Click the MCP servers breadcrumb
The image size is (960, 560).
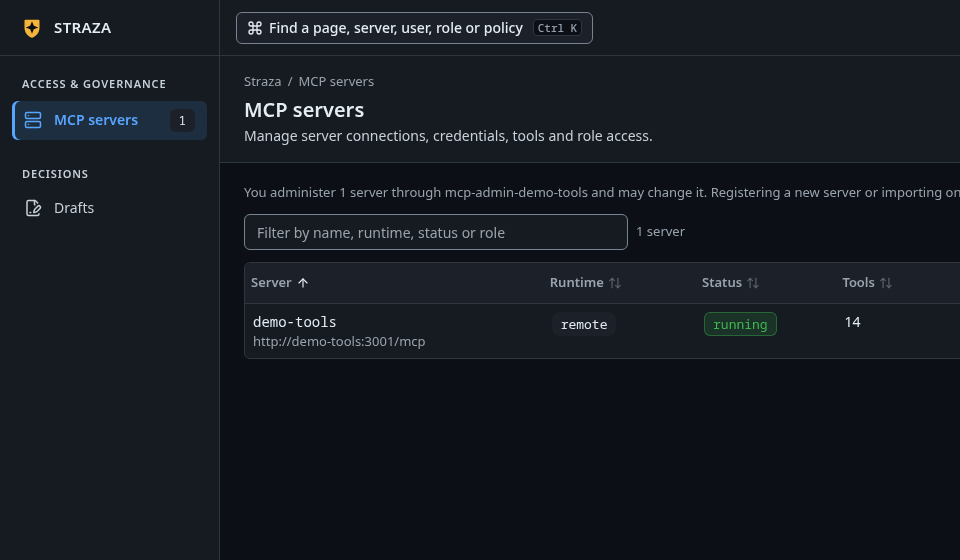(x=336, y=81)
